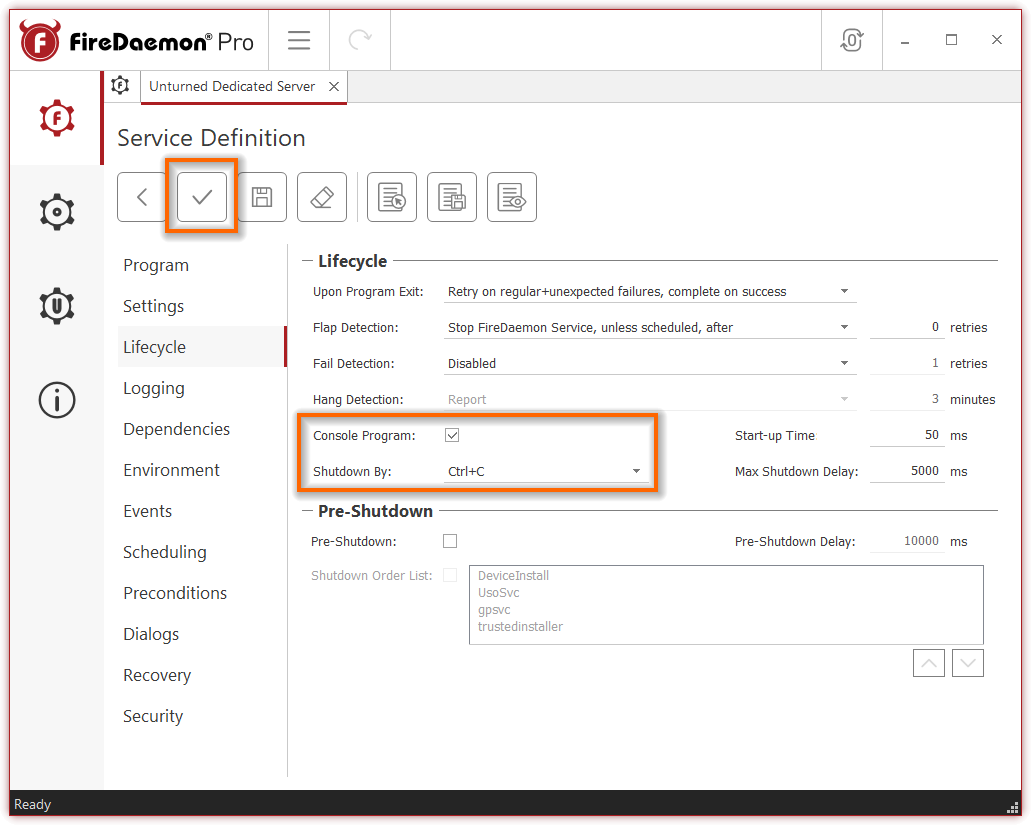Click the Fail Detection retries field

pos(907,364)
